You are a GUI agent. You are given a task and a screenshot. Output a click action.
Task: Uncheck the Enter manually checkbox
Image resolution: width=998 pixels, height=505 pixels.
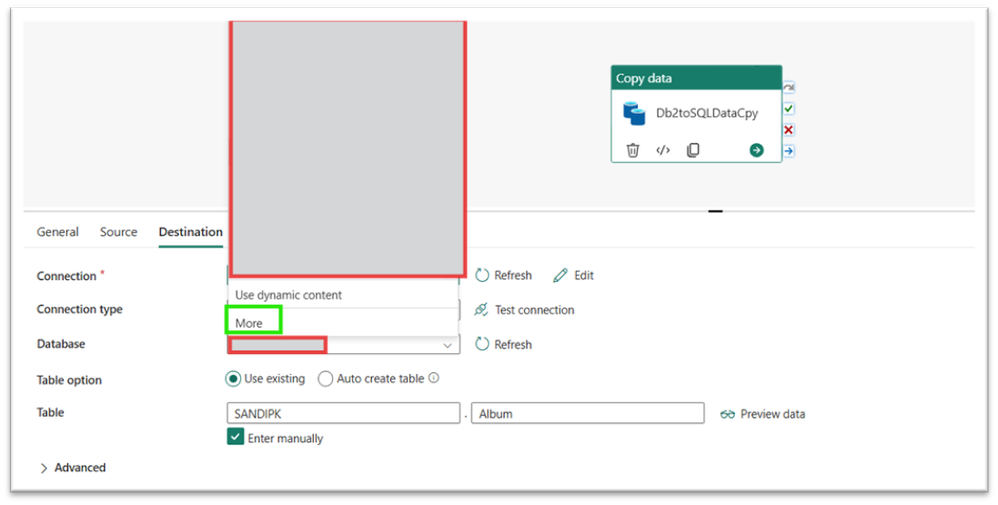(235, 437)
